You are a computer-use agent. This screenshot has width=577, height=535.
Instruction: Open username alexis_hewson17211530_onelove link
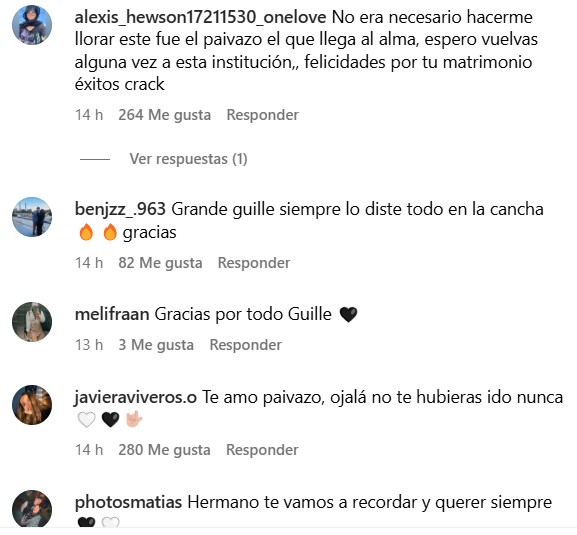(200, 17)
